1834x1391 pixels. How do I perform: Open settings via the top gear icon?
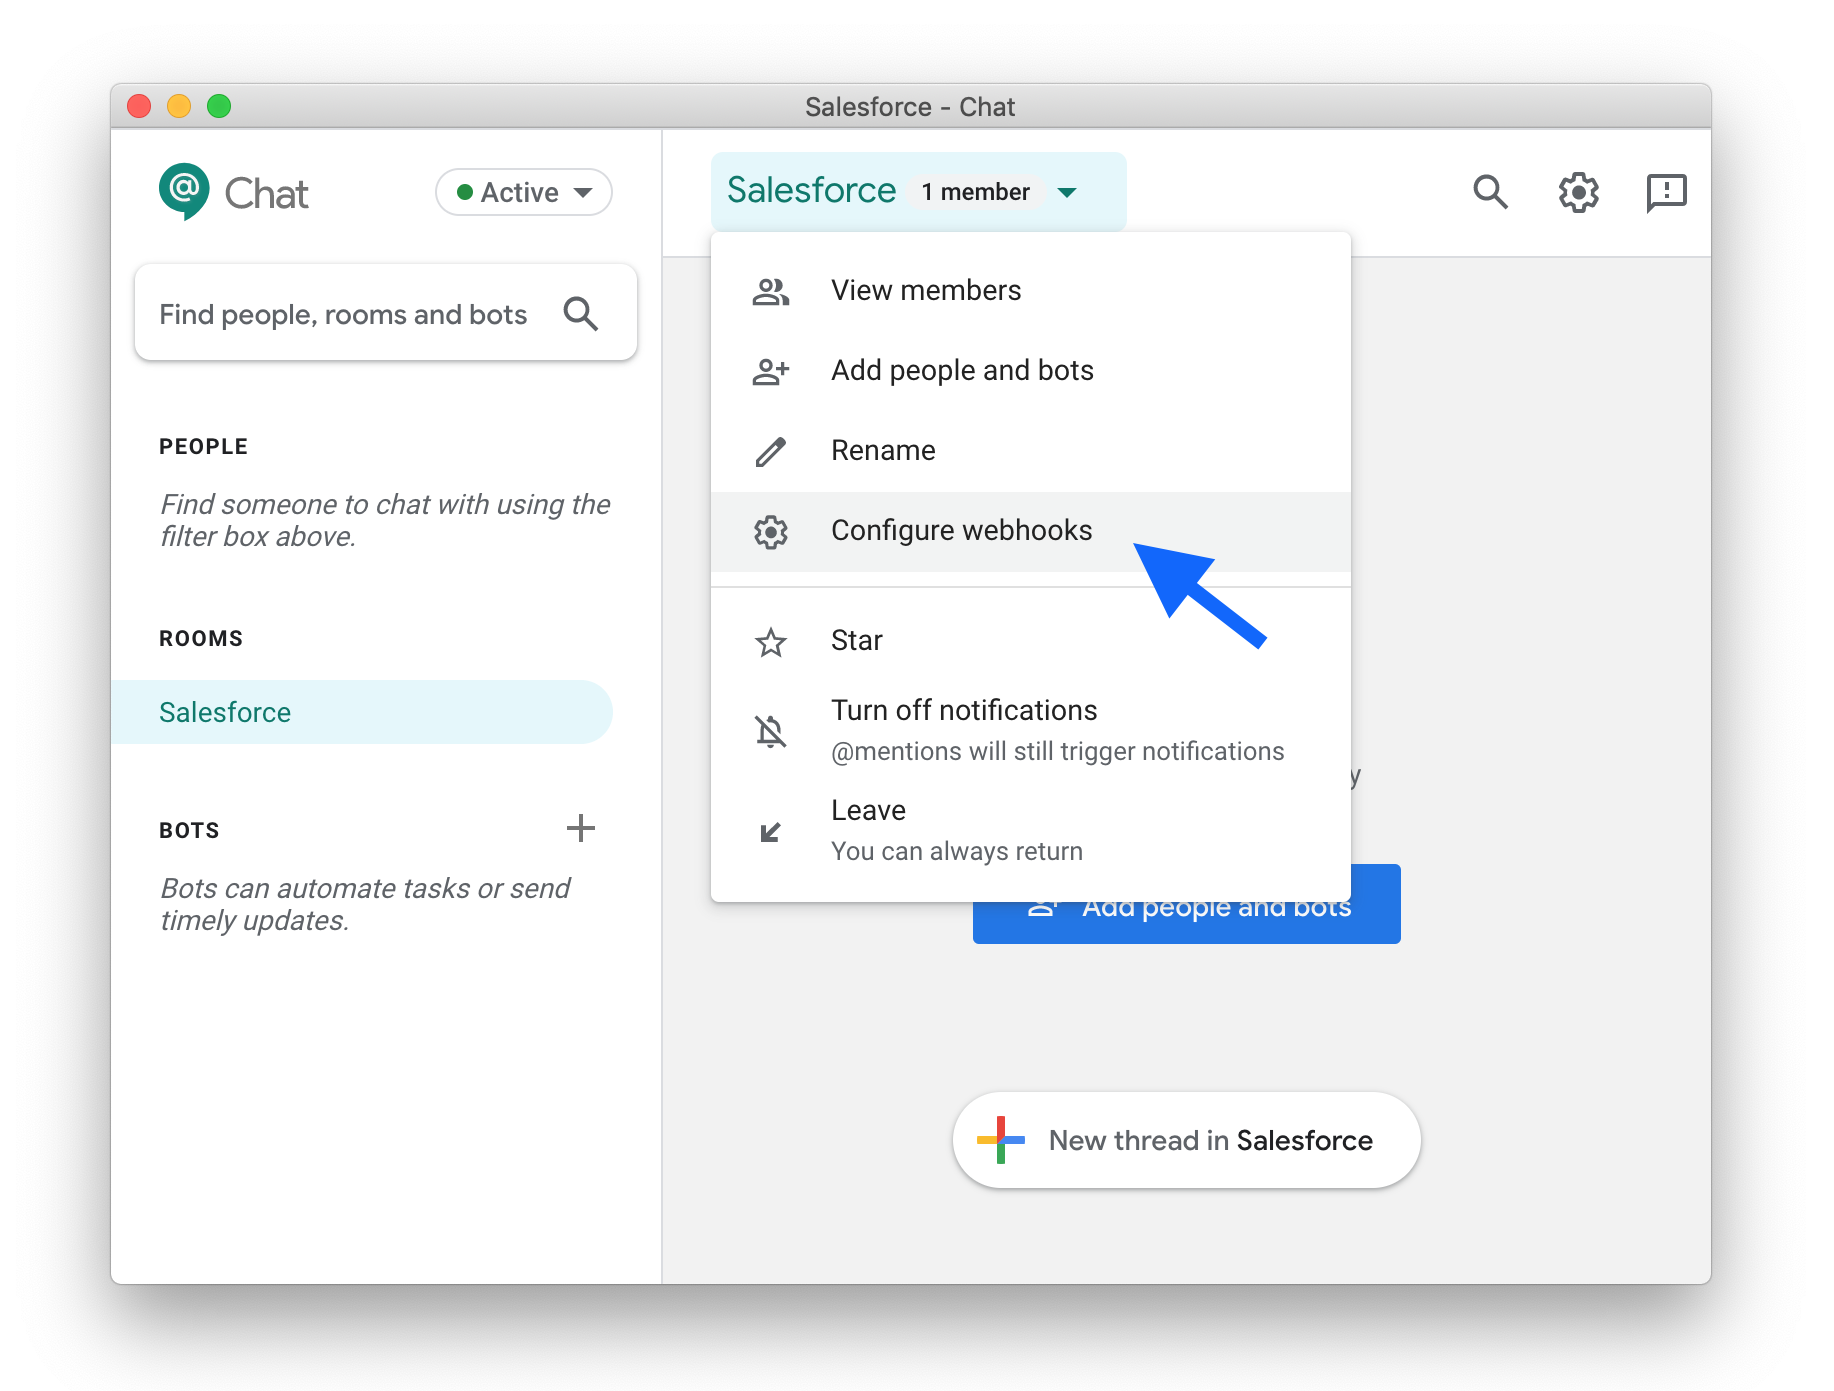[1579, 192]
